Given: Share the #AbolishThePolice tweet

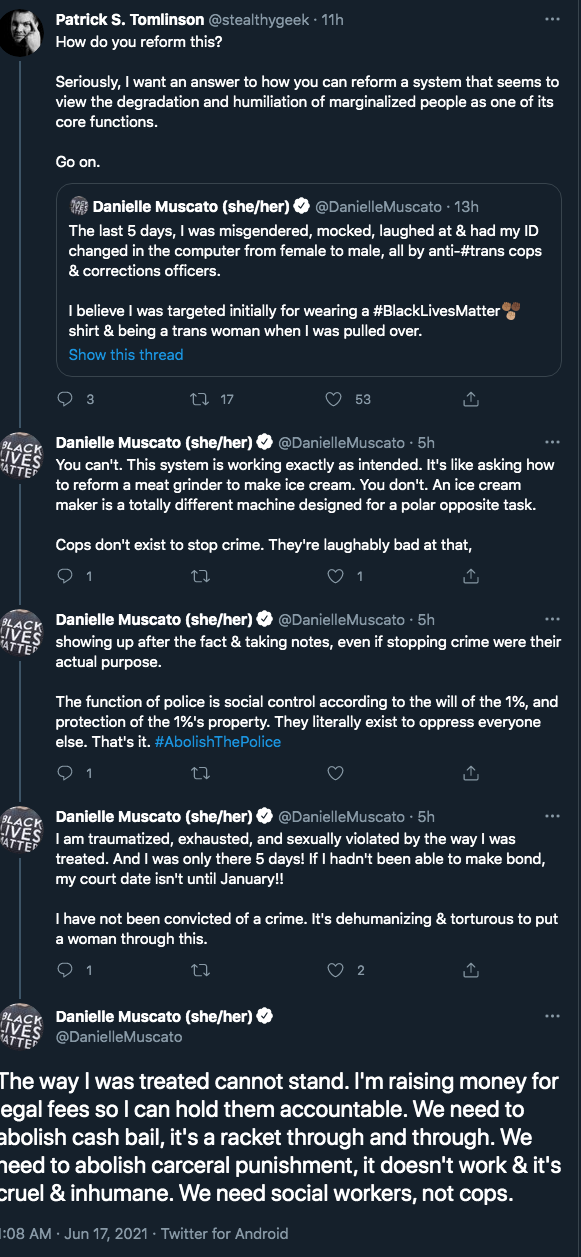Looking at the screenshot, I should (x=470, y=773).
